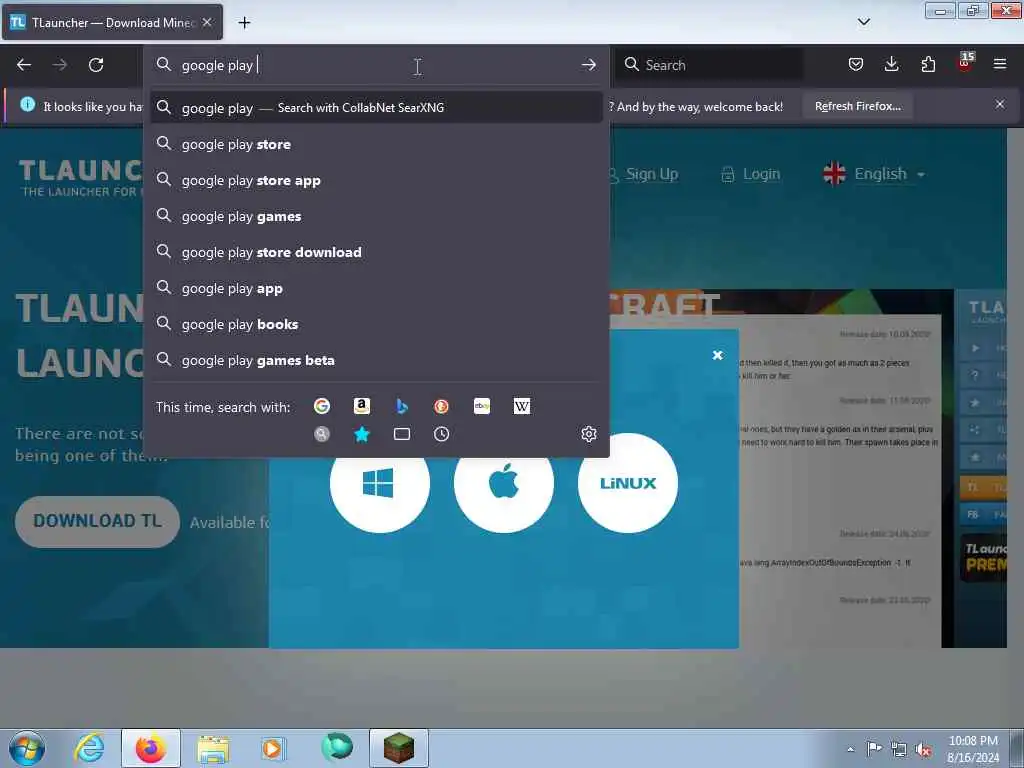
Task: Select suggestion 'google play books'
Action: coord(376,324)
